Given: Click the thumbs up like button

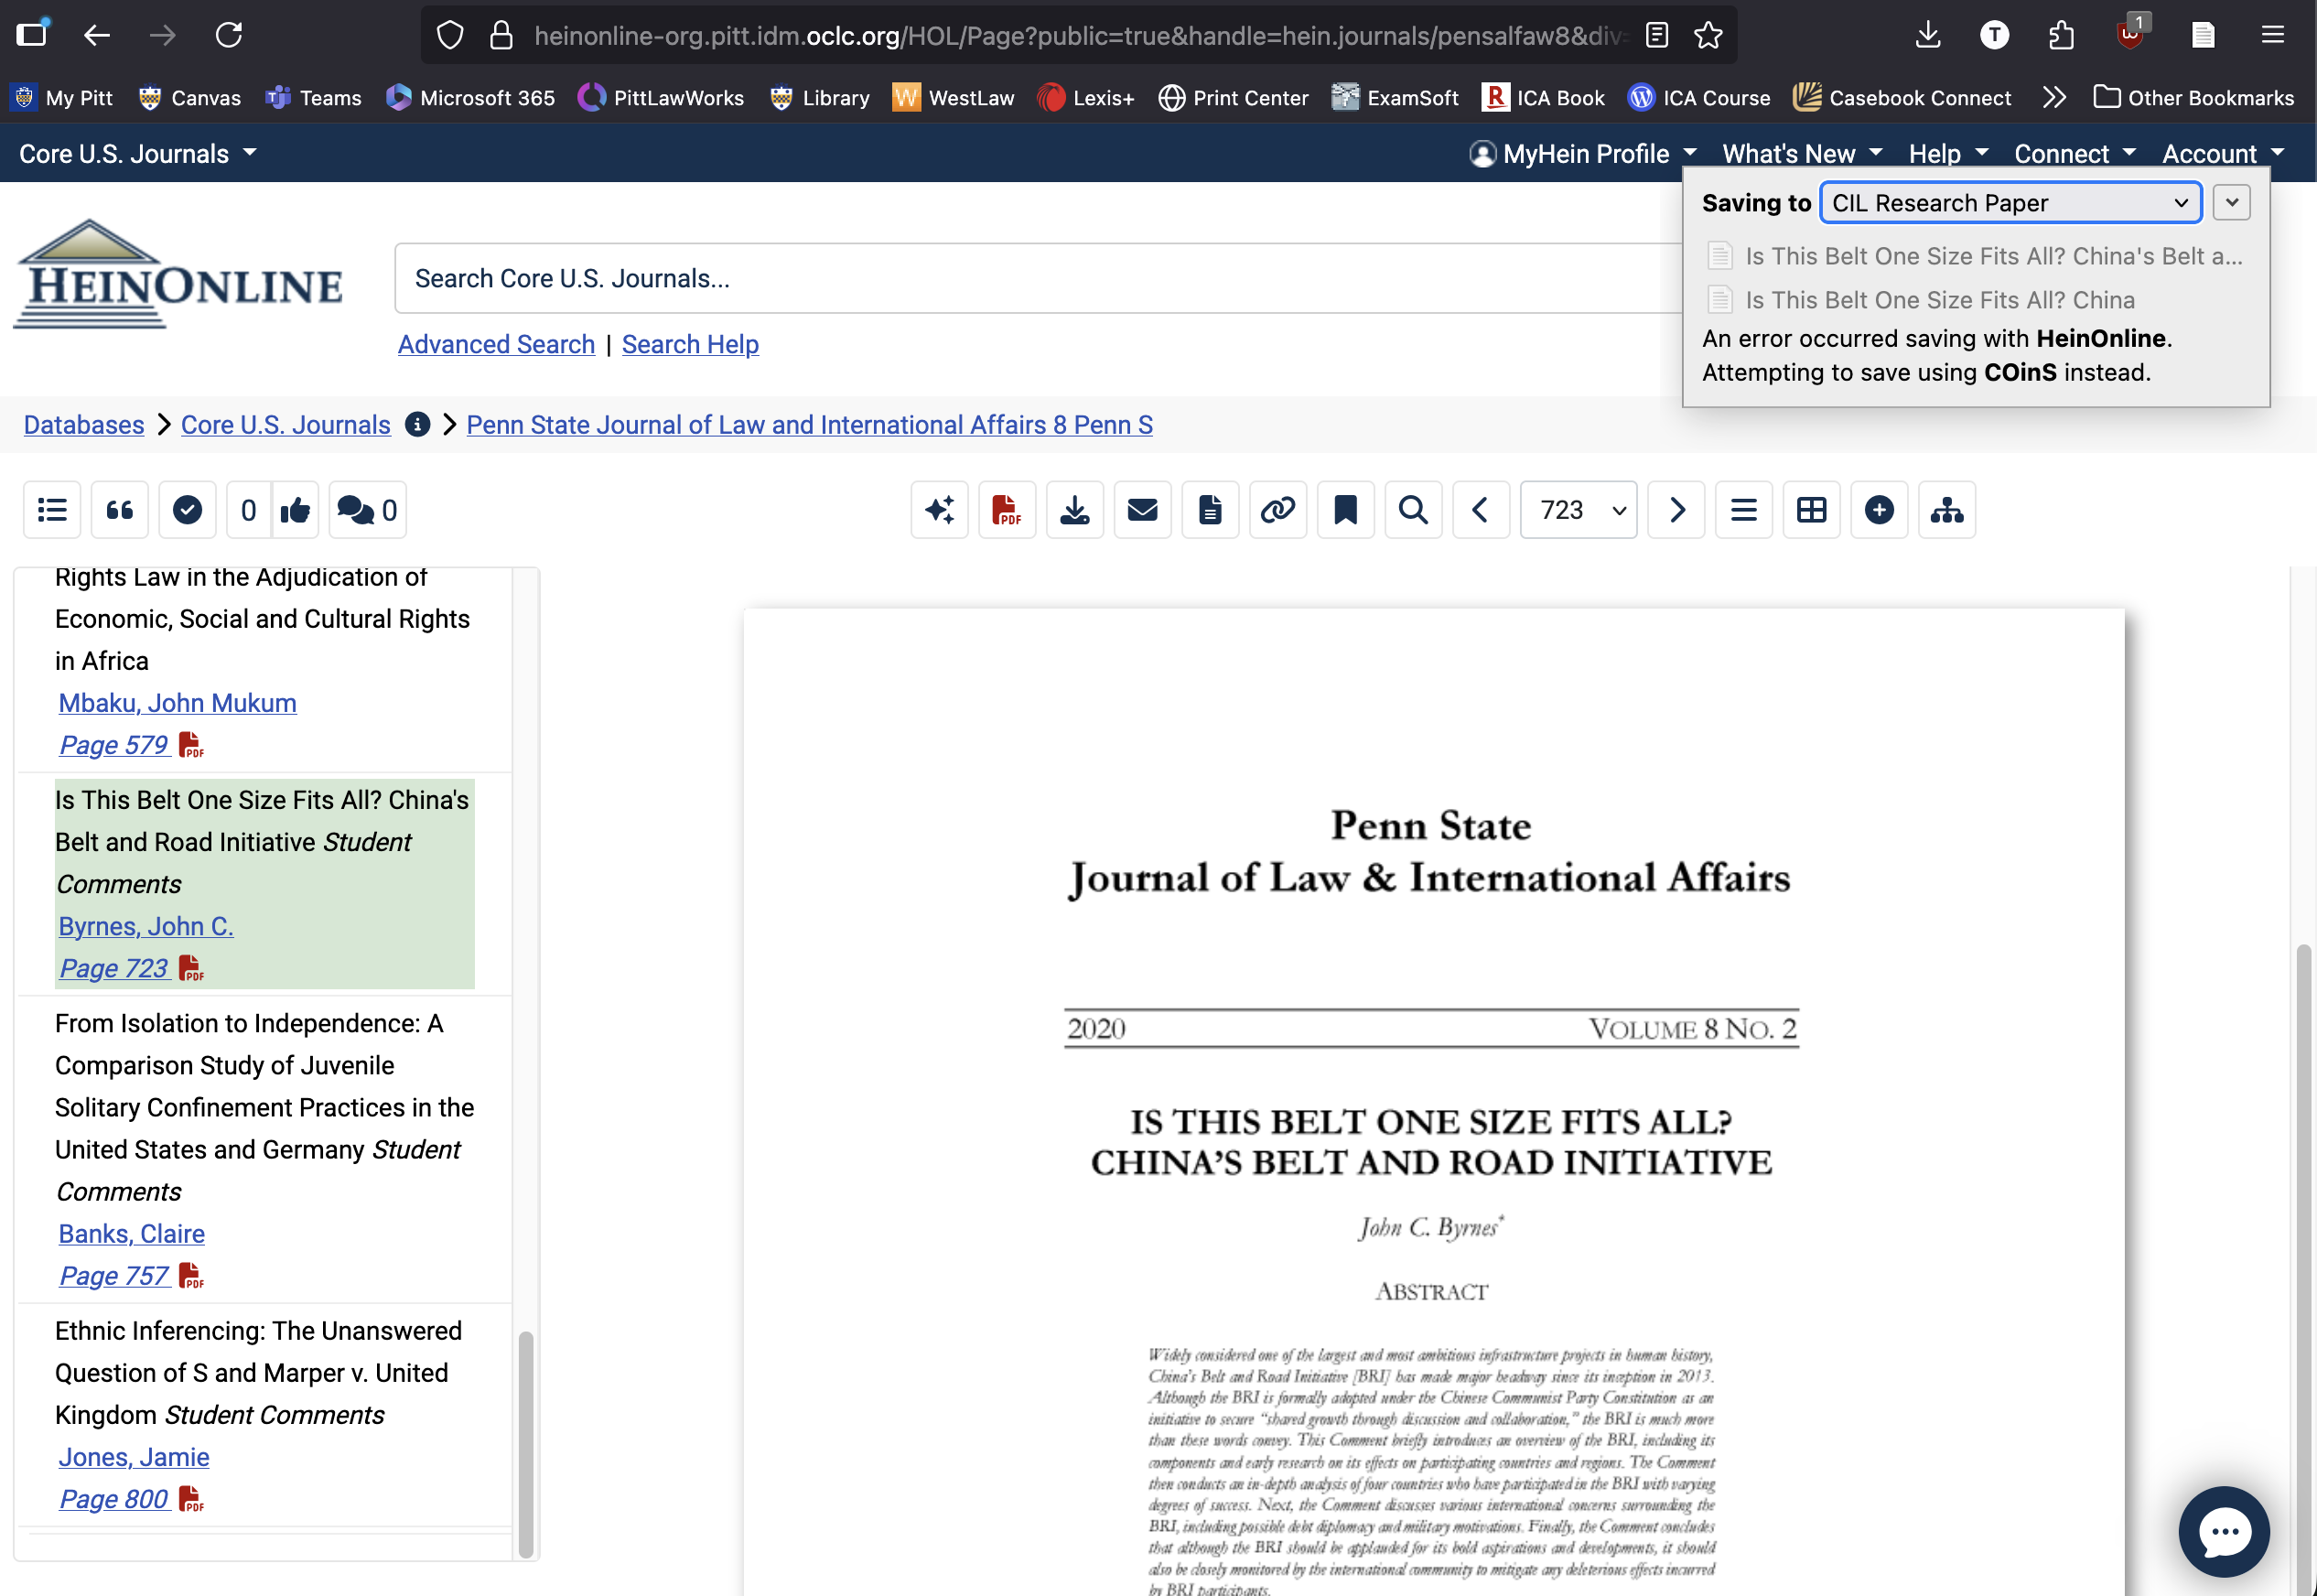Looking at the screenshot, I should click(x=295, y=510).
